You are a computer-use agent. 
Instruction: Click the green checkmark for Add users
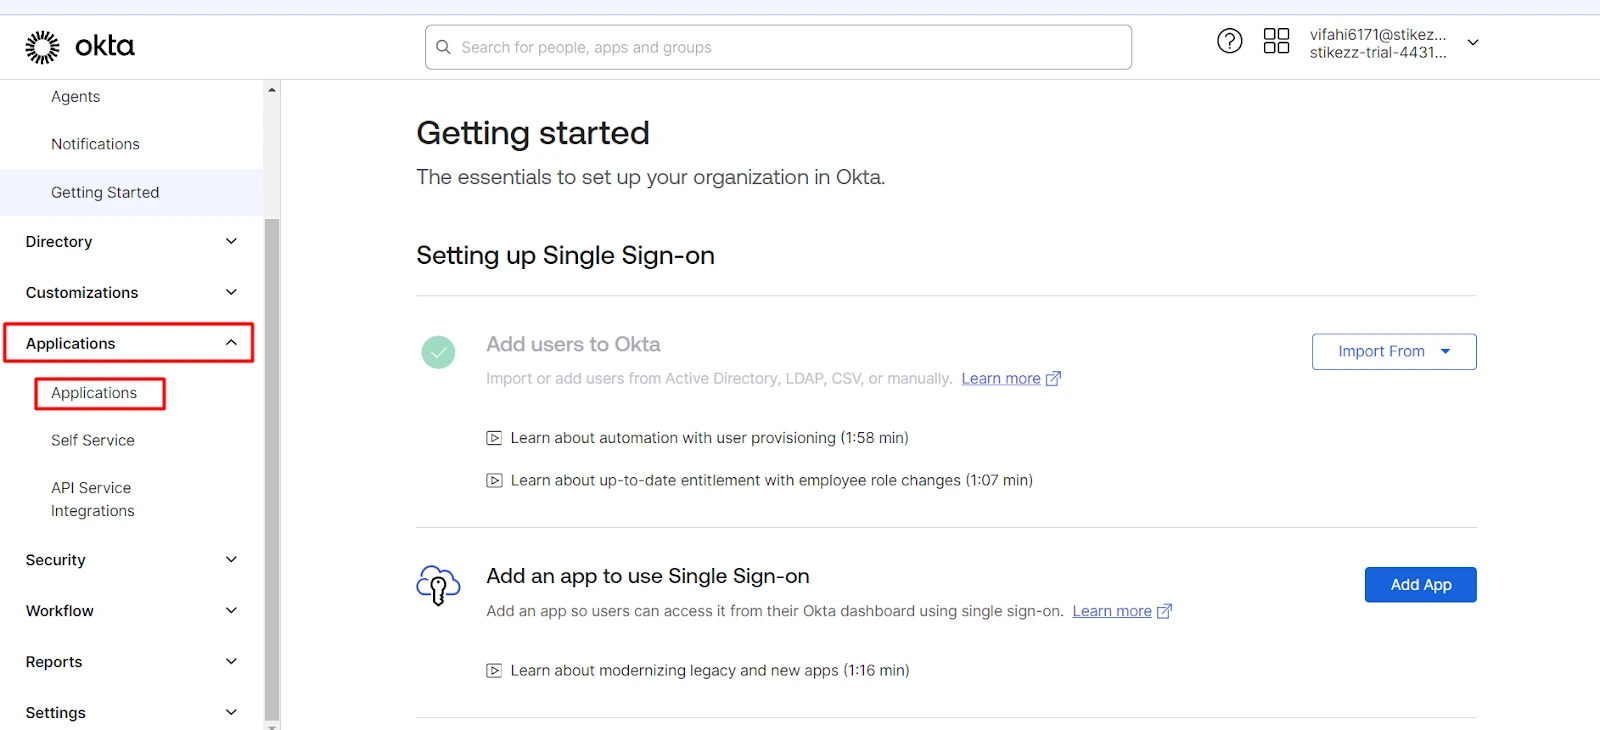[x=438, y=352]
